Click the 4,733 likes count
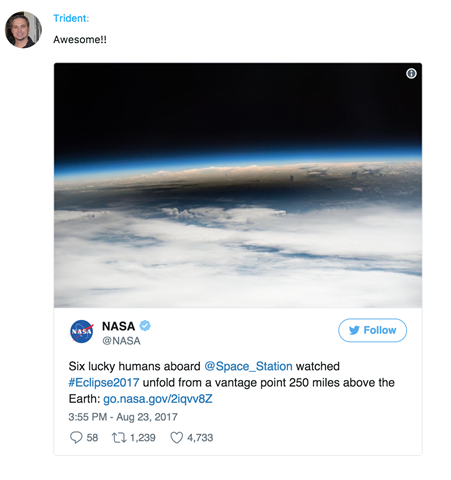The width and height of the screenshot is (451, 480). [200, 437]
